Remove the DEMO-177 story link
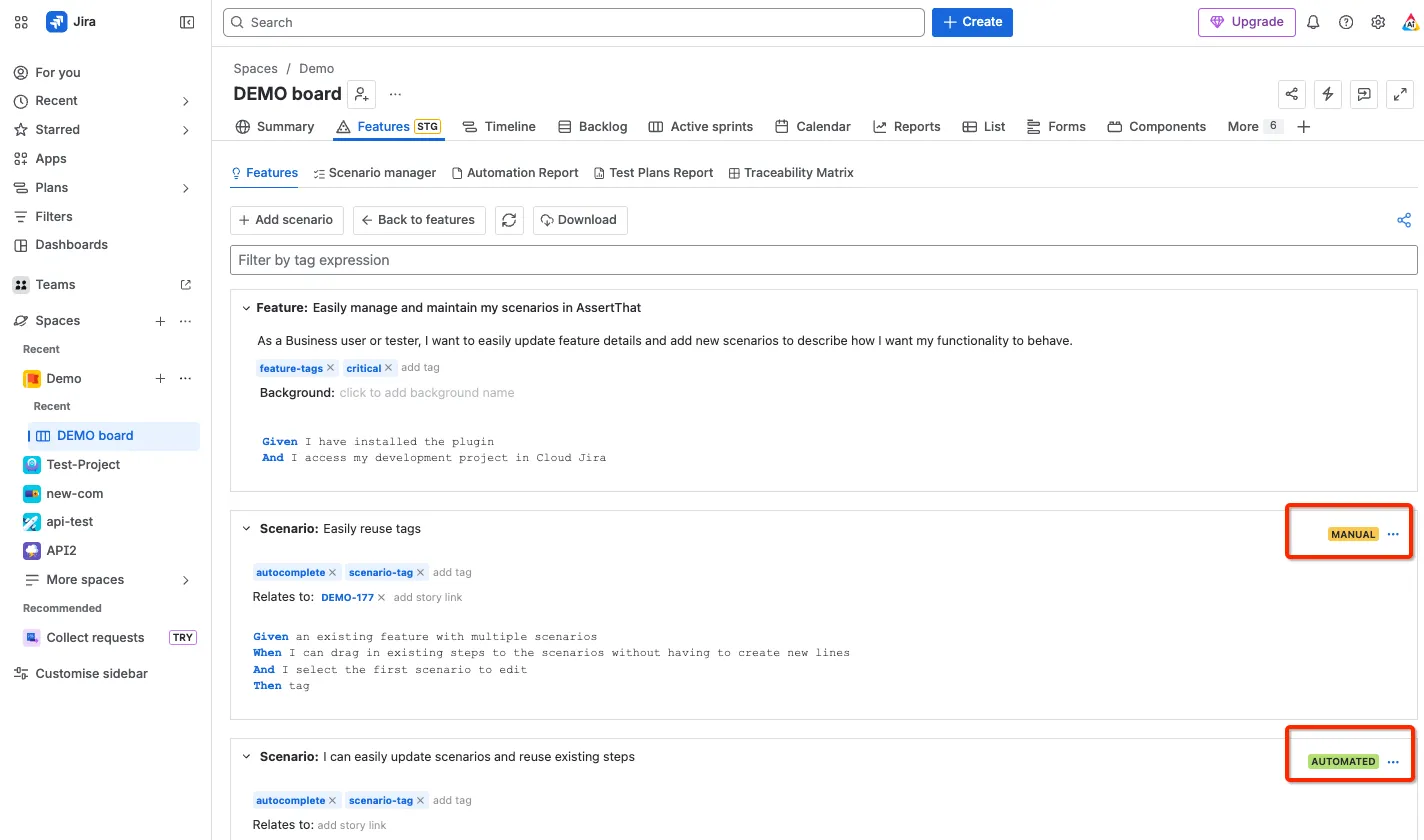The image size is (1424, 840). tap(381, 597)
